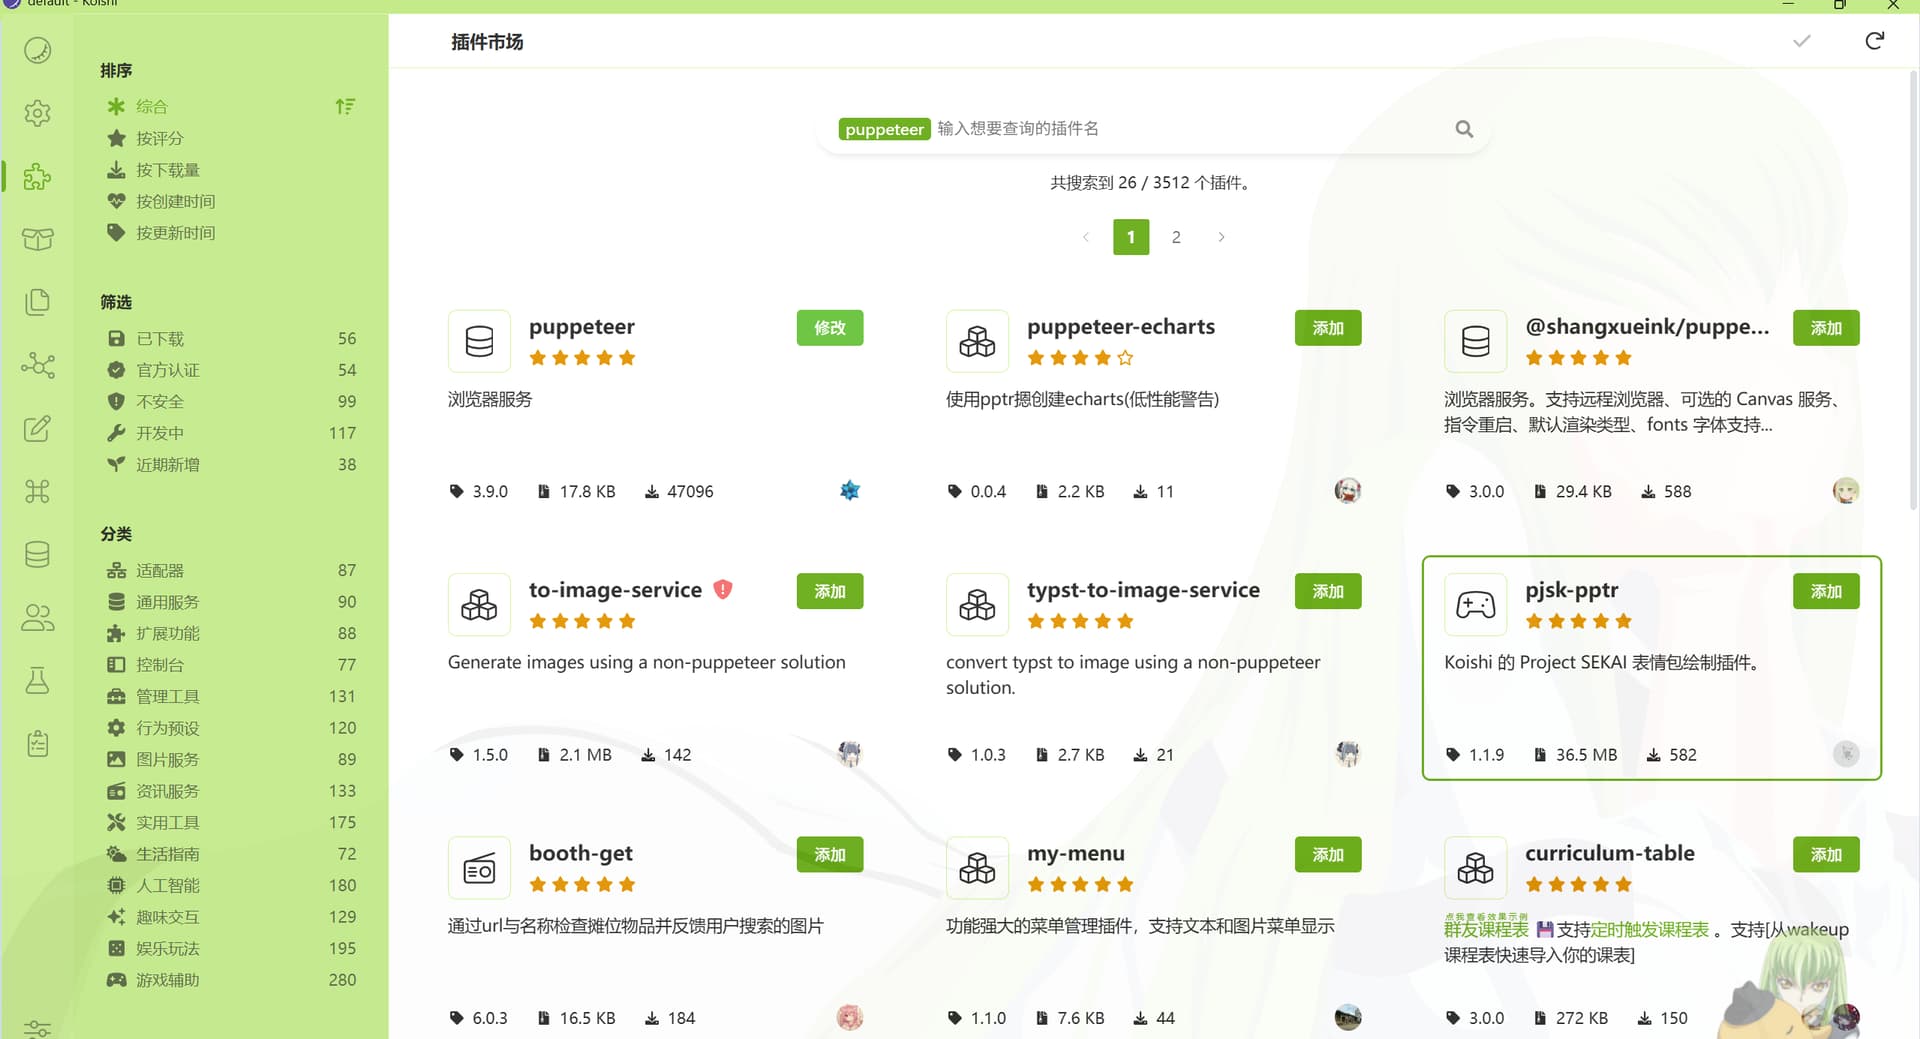Switch to page 2 of results
Screen dimensions: 1920x1039
pos(1176,237)
